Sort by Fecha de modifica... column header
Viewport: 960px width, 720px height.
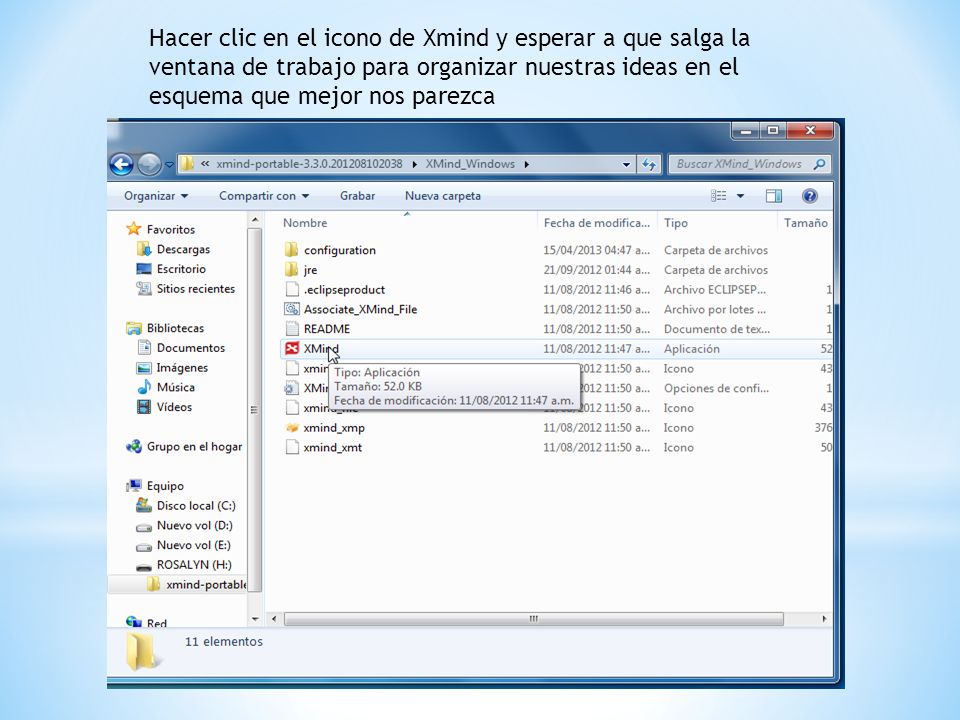[596, 223]
